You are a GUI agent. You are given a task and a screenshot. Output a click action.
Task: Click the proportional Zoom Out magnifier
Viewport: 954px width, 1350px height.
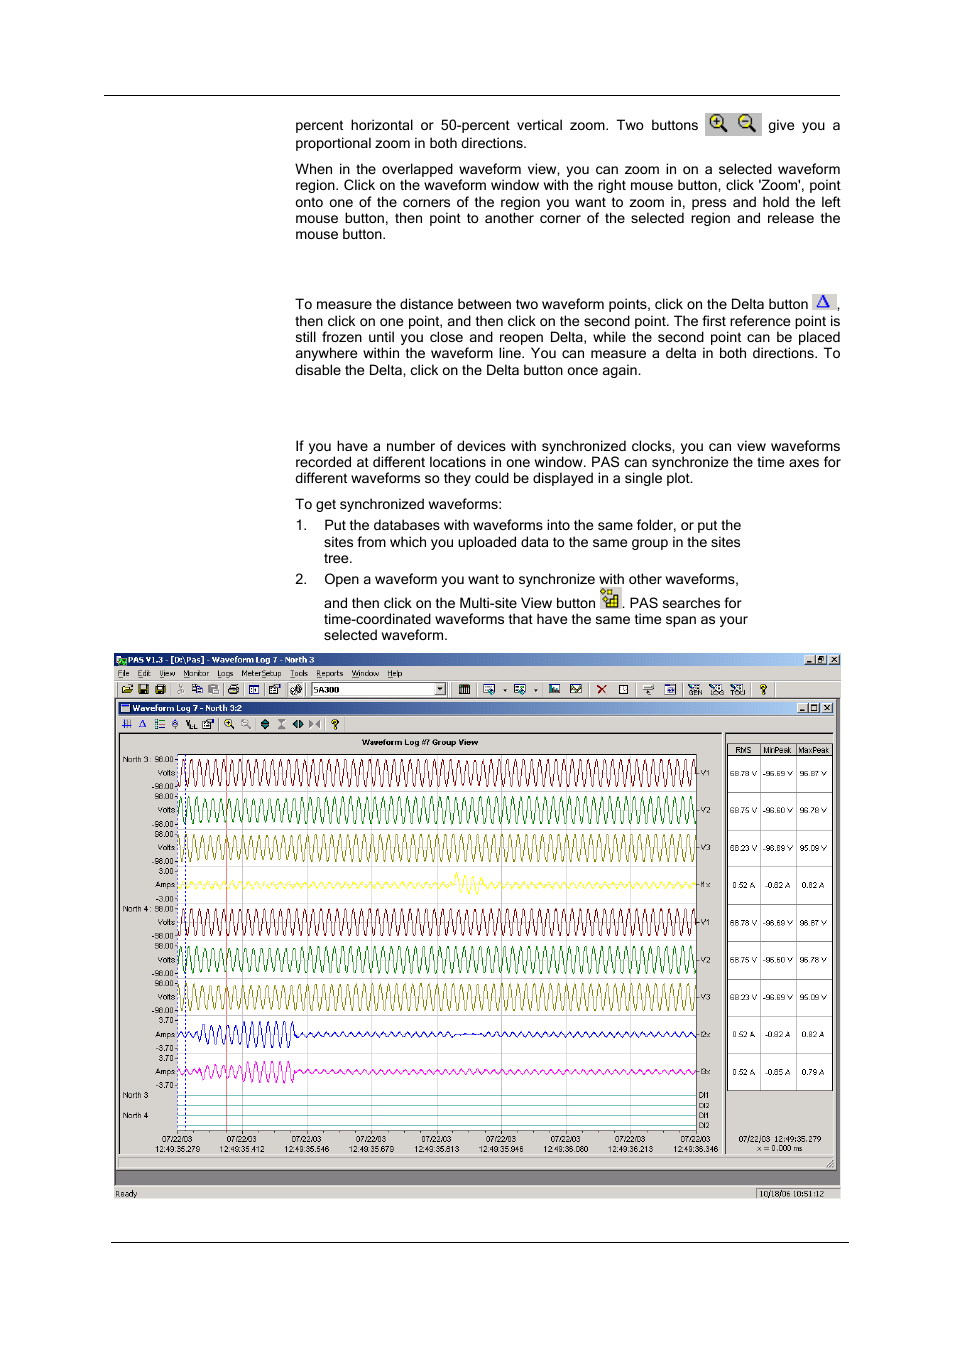246,724
